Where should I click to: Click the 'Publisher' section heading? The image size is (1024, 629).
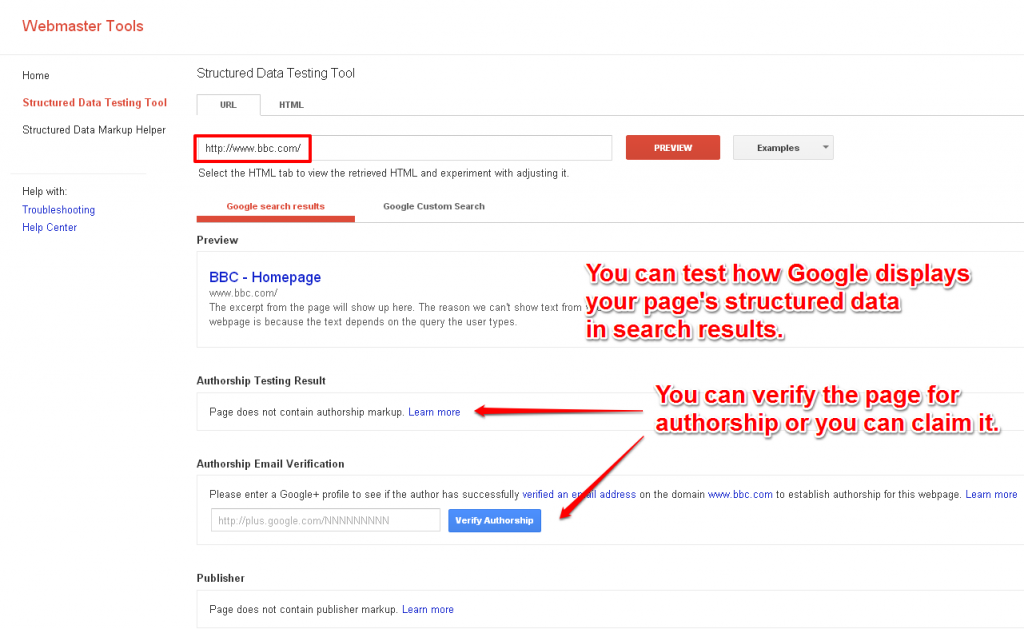pos(221,578)
